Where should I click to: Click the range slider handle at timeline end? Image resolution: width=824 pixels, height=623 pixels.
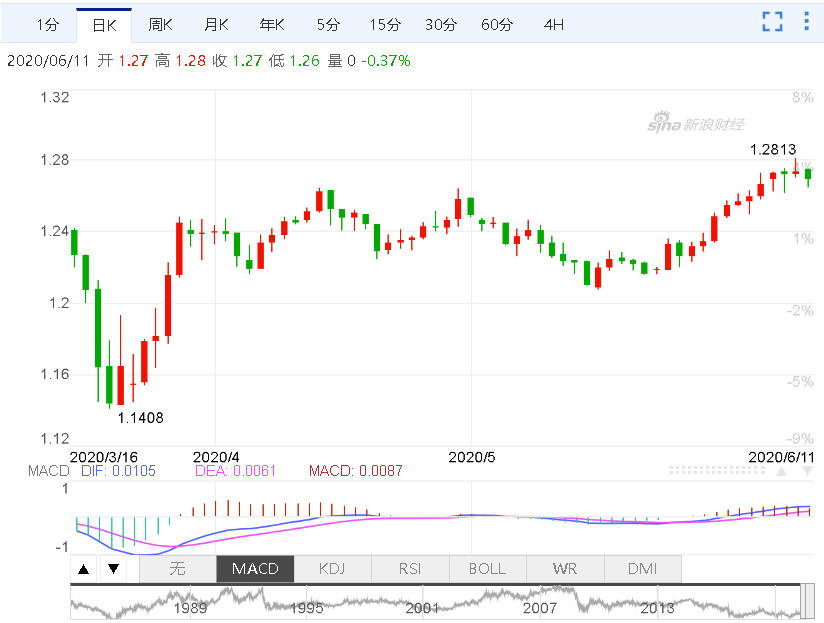click(x=810, y=601)
